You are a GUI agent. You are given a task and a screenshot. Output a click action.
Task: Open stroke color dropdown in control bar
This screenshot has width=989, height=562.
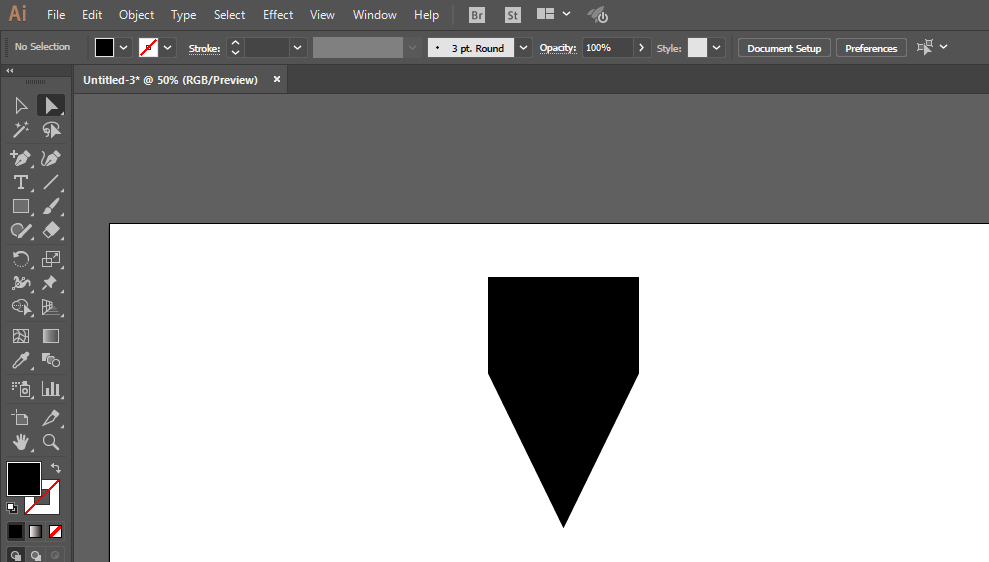pos(167,48)
